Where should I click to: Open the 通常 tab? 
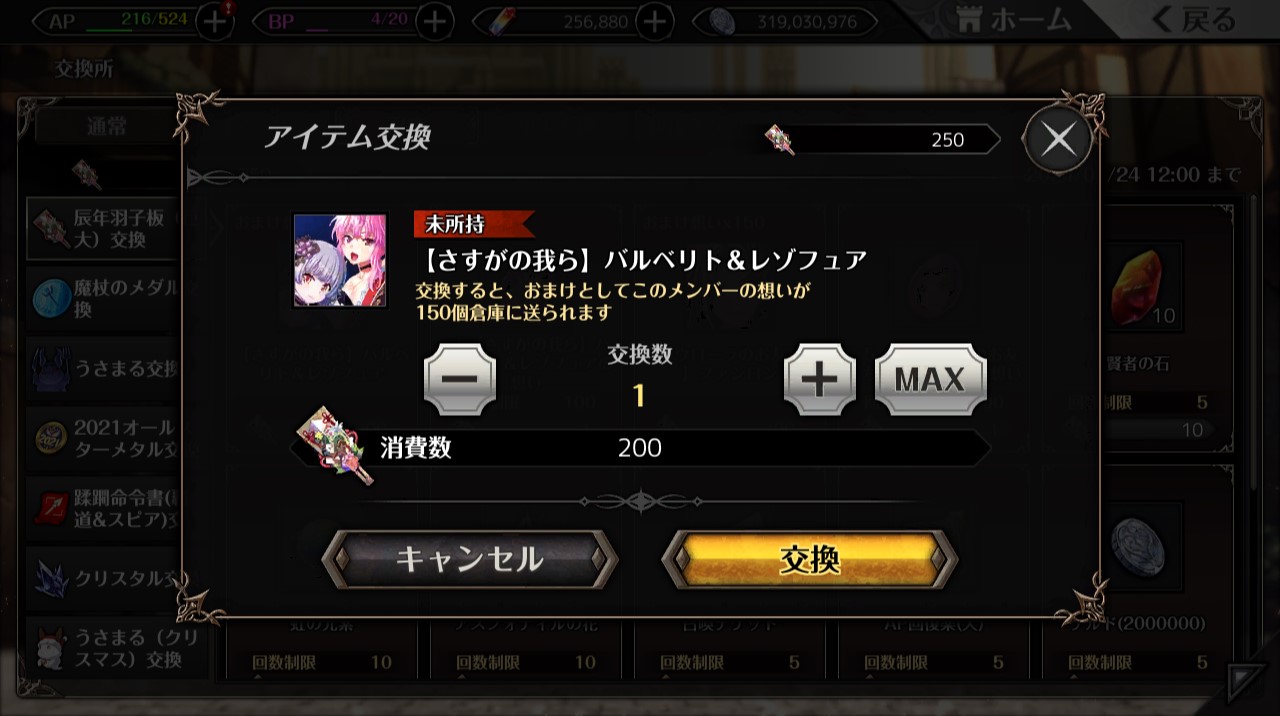click(108, 126)
